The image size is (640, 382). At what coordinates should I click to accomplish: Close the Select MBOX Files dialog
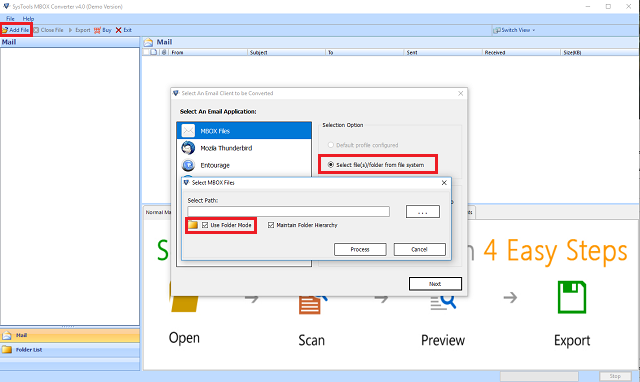(444, 183)
